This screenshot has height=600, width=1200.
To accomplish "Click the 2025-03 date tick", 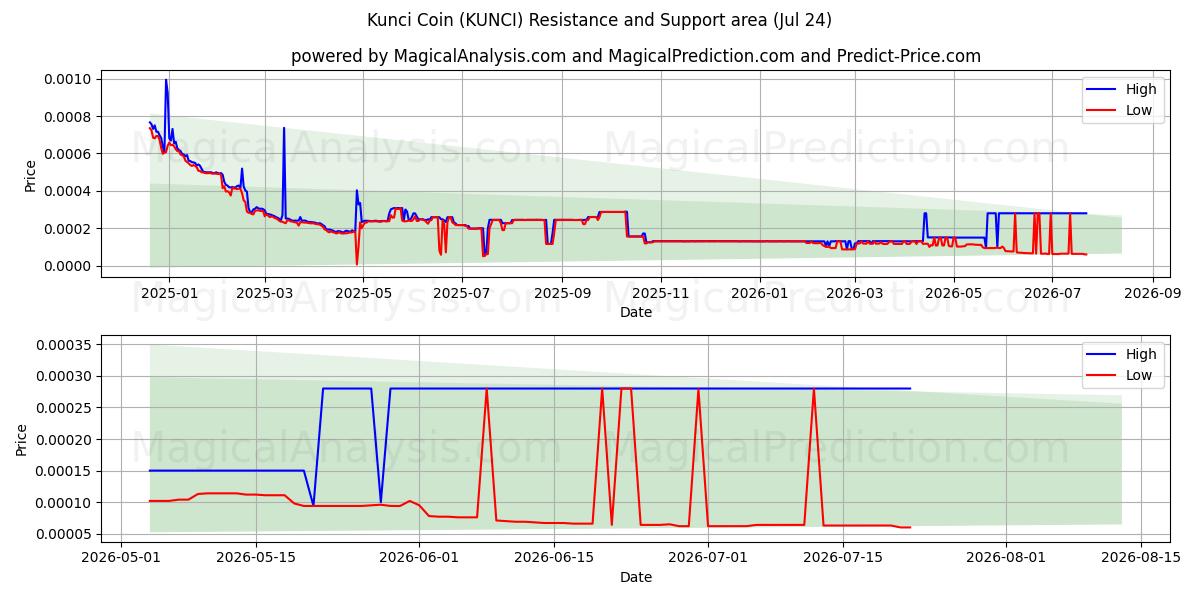I will point(265,292).
